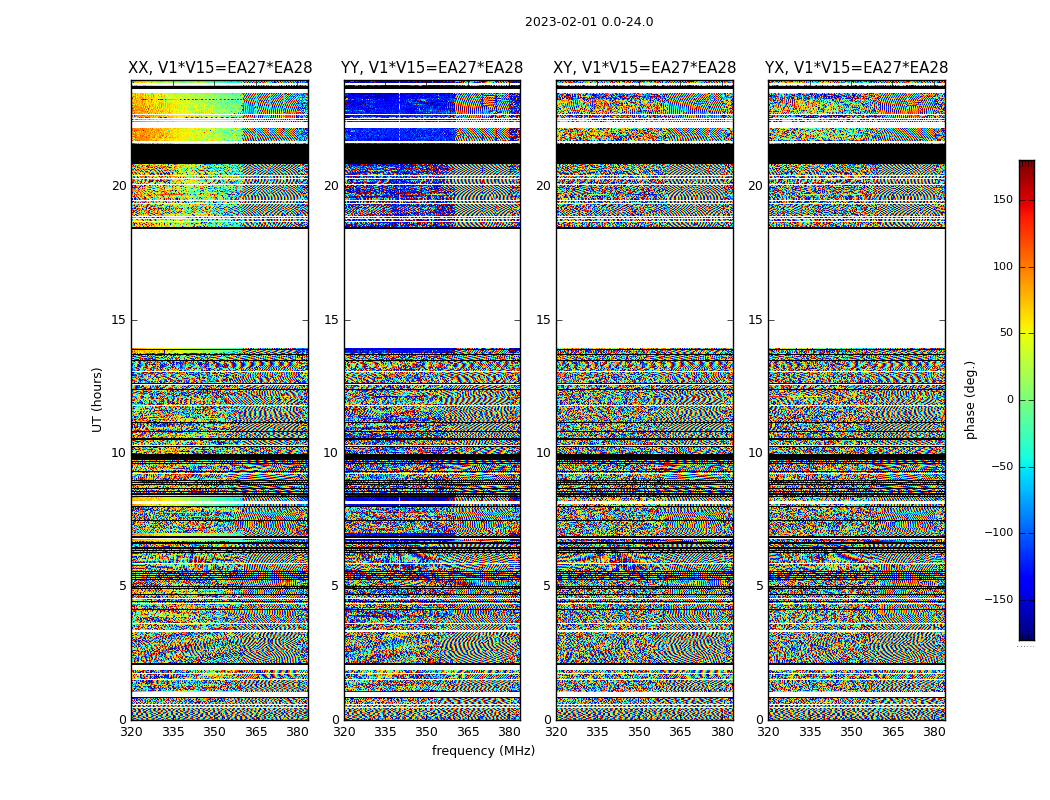Click the blank data gap in XX panel

[x=220, y=289]
